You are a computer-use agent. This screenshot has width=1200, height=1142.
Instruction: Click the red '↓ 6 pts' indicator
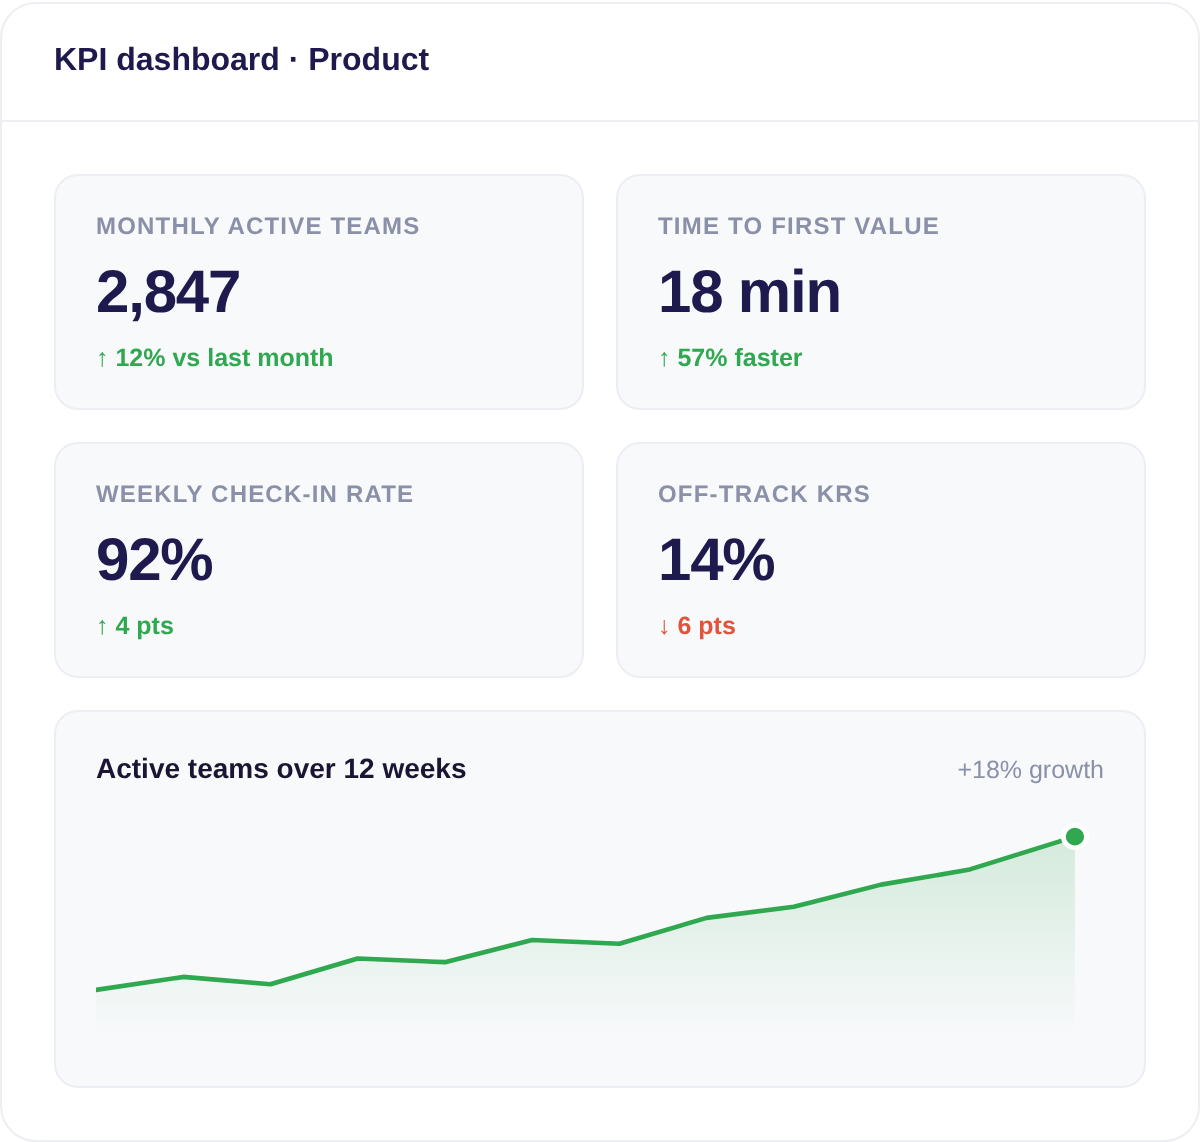[697, 626]
